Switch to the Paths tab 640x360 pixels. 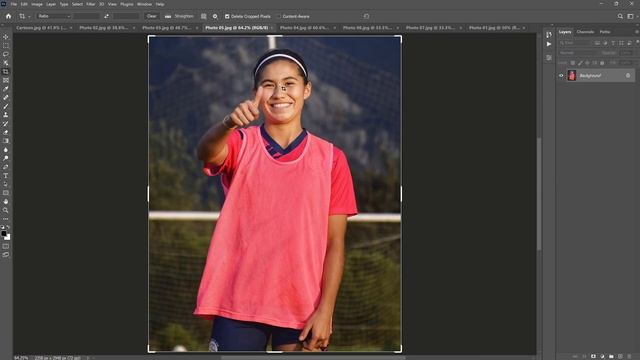[605, 32]
